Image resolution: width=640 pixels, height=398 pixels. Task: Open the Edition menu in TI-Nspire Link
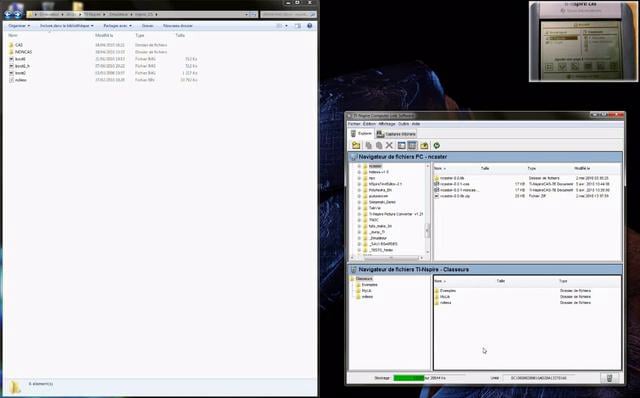[x=369, y=124]
